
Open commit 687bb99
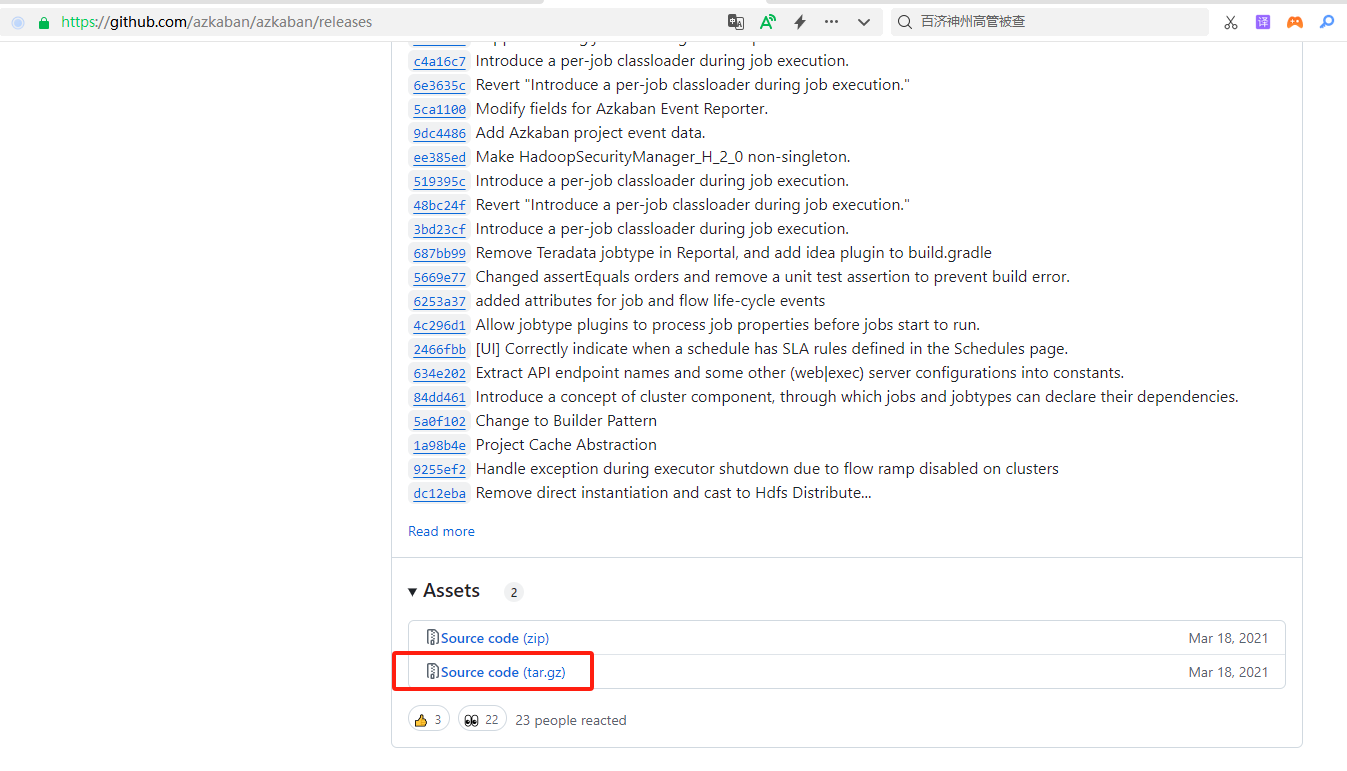pos(440,254)
